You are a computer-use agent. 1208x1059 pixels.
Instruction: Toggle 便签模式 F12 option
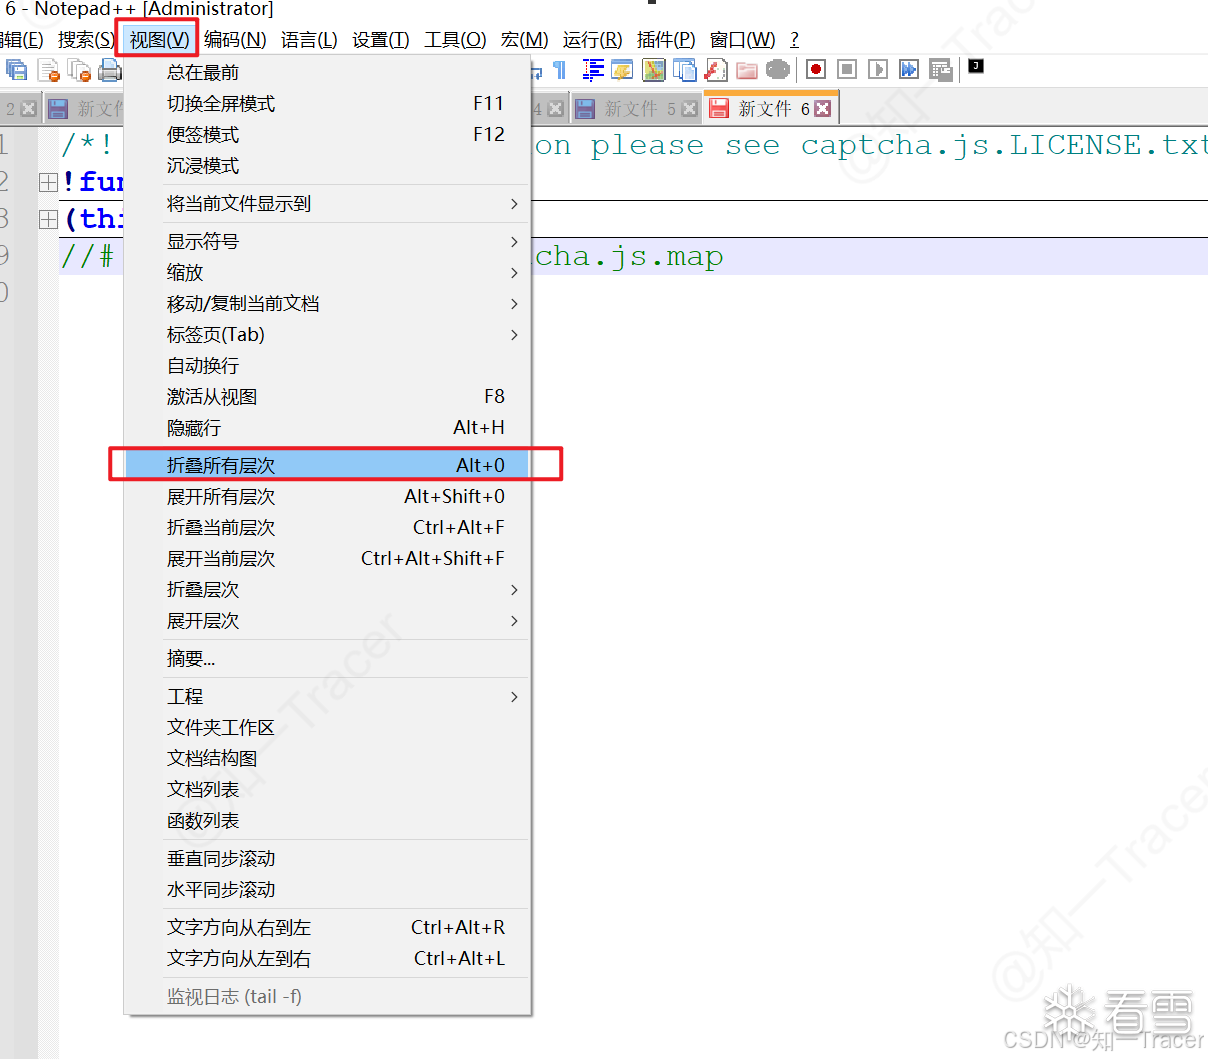pos(327,135)
